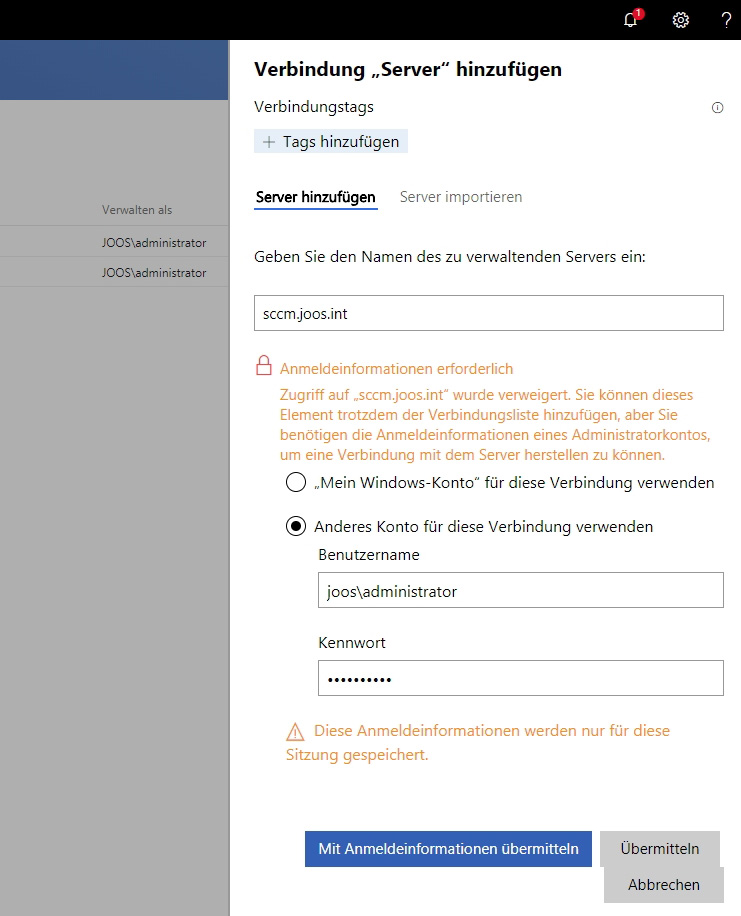741x916 pixels.
Task: Open the notifications bell
Action: pos(629,20)
